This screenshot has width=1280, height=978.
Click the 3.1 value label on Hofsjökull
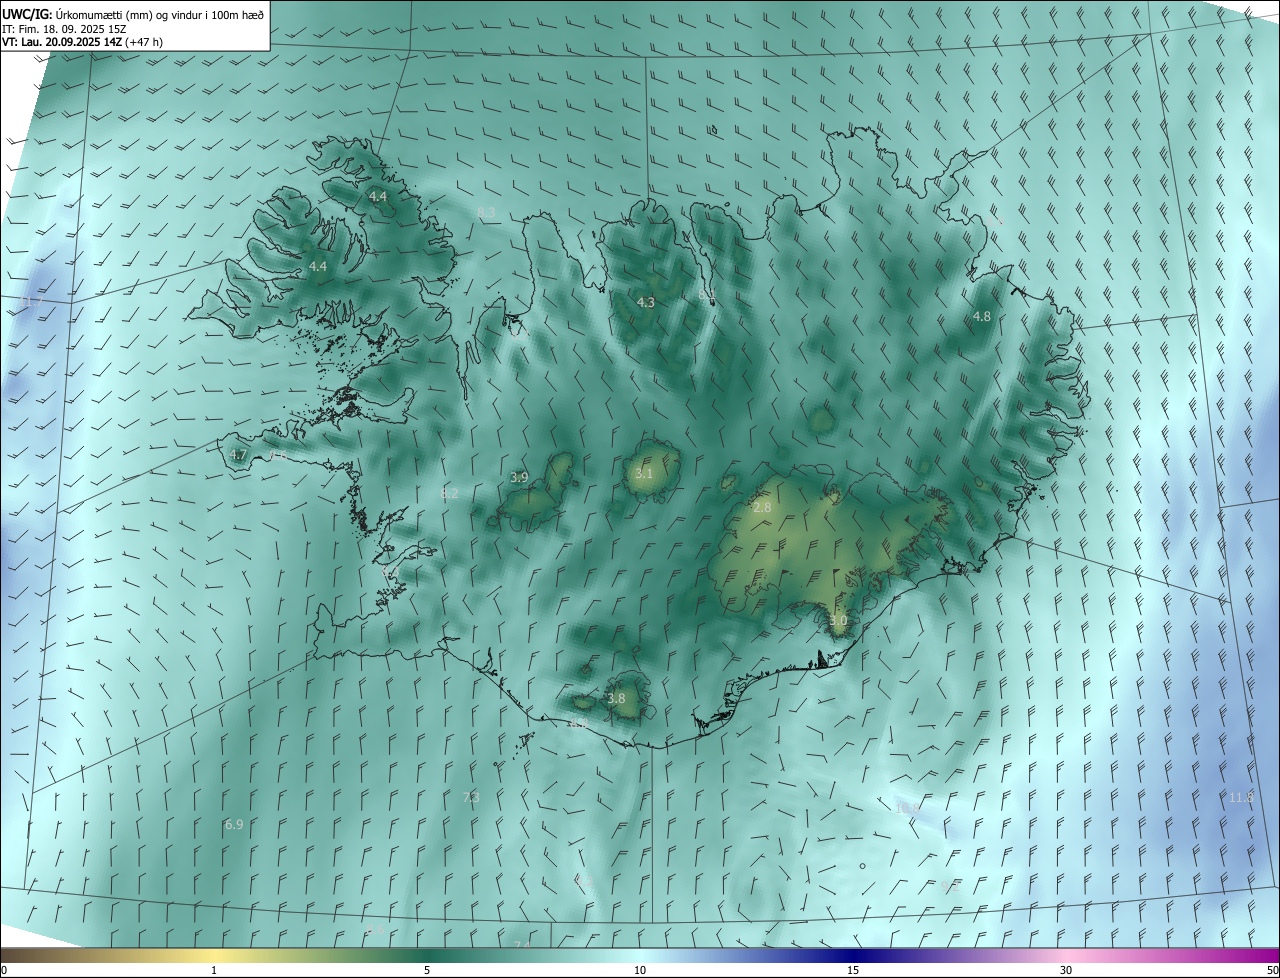pos(643,473)
